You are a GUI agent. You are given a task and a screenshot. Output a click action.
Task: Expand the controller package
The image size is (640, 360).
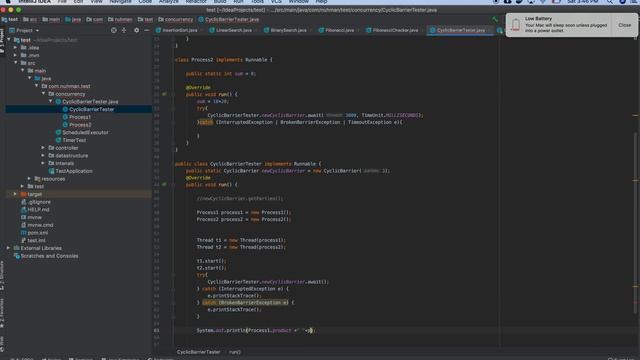point(43,148)
